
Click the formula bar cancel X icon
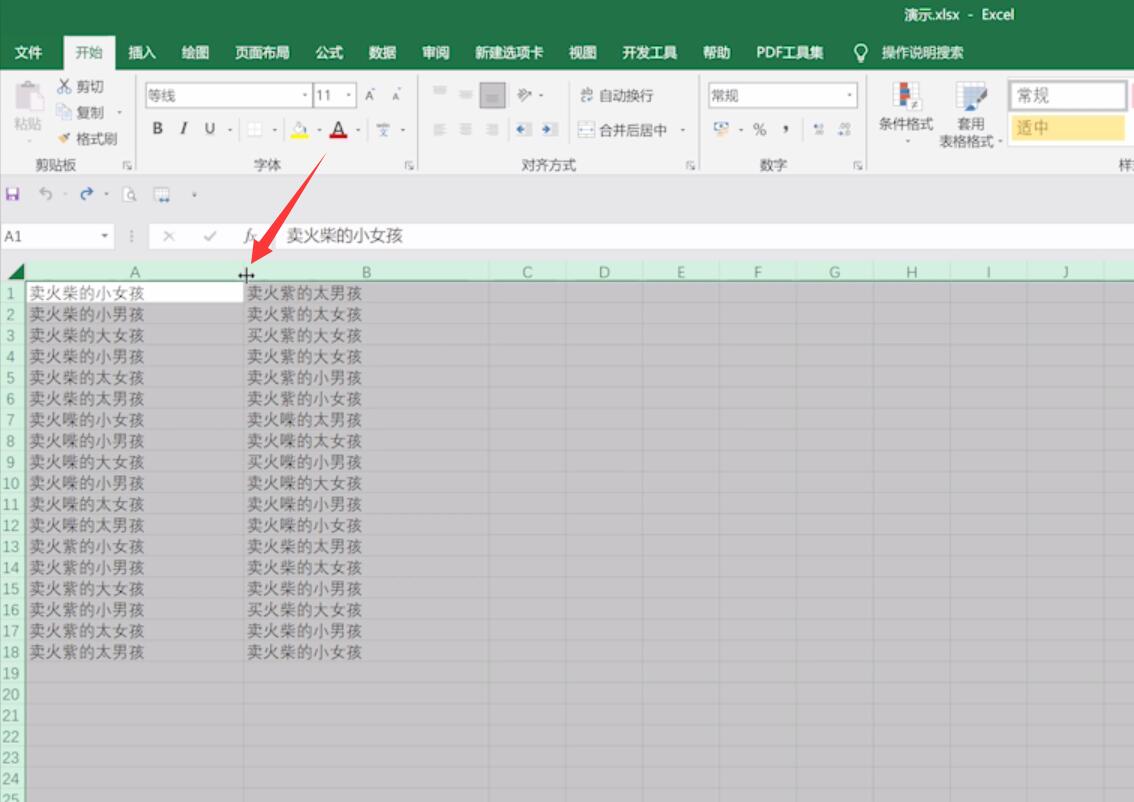click(x=169, y=236)
